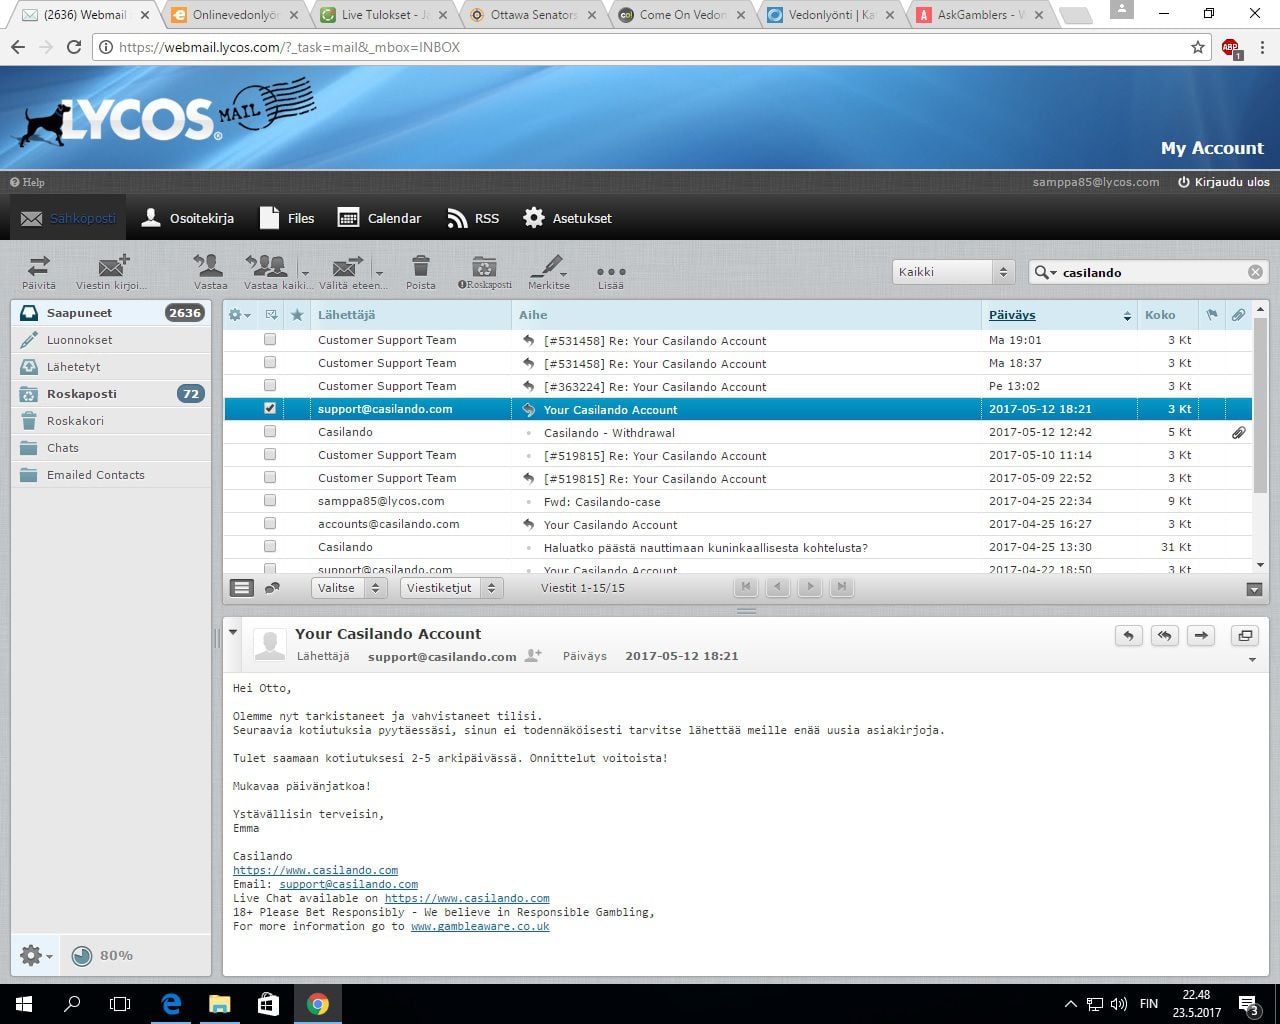Screen dimensions: 1280x1024
Task: Clear the casilando search text
Action: (x=1255, y=272)
